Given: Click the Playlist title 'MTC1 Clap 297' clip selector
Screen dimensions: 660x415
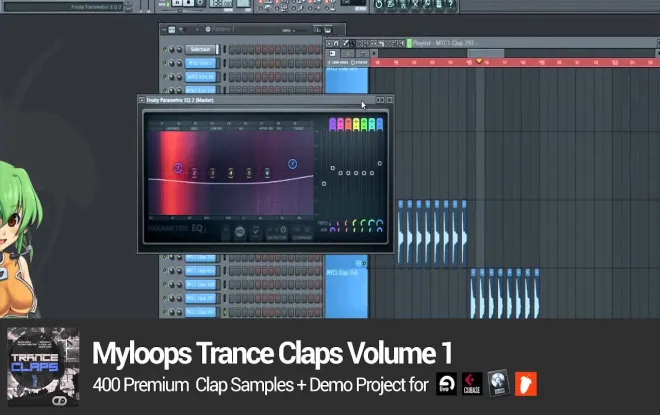Looking at the screenshot, I should [x=443, y=43].
